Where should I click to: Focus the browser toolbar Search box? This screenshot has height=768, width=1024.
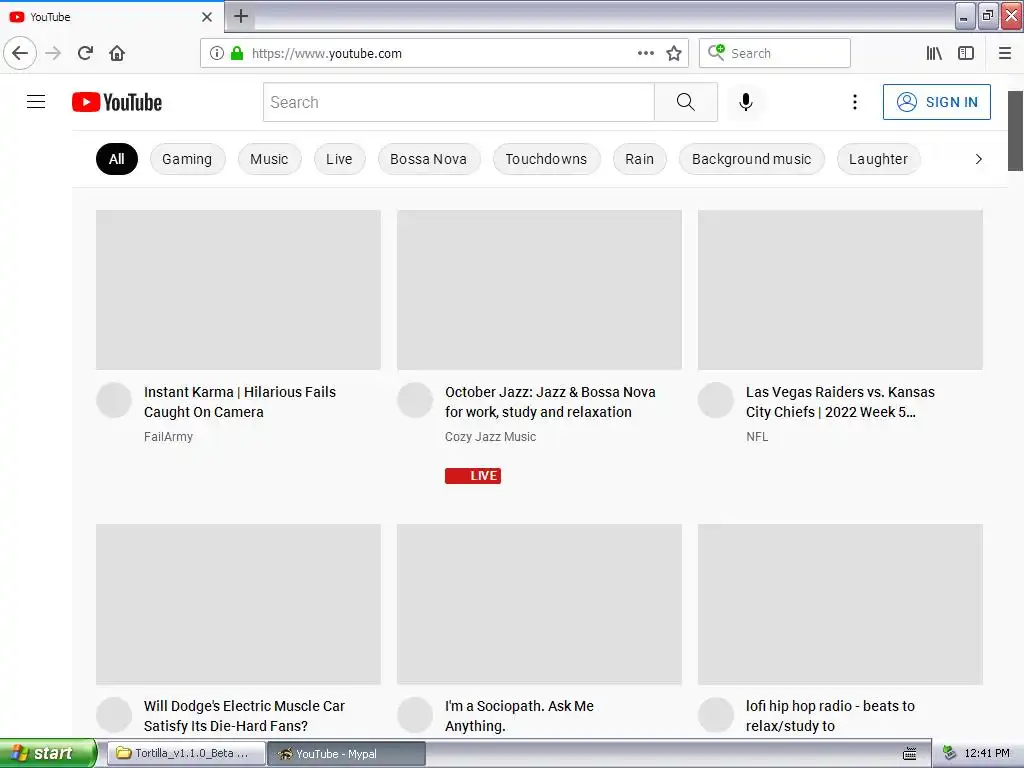click(x=775, y=54)
